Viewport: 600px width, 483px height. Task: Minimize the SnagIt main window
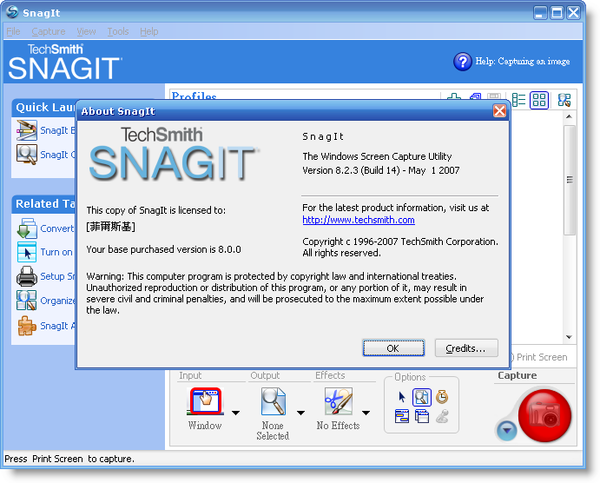[x=540, y=13]
